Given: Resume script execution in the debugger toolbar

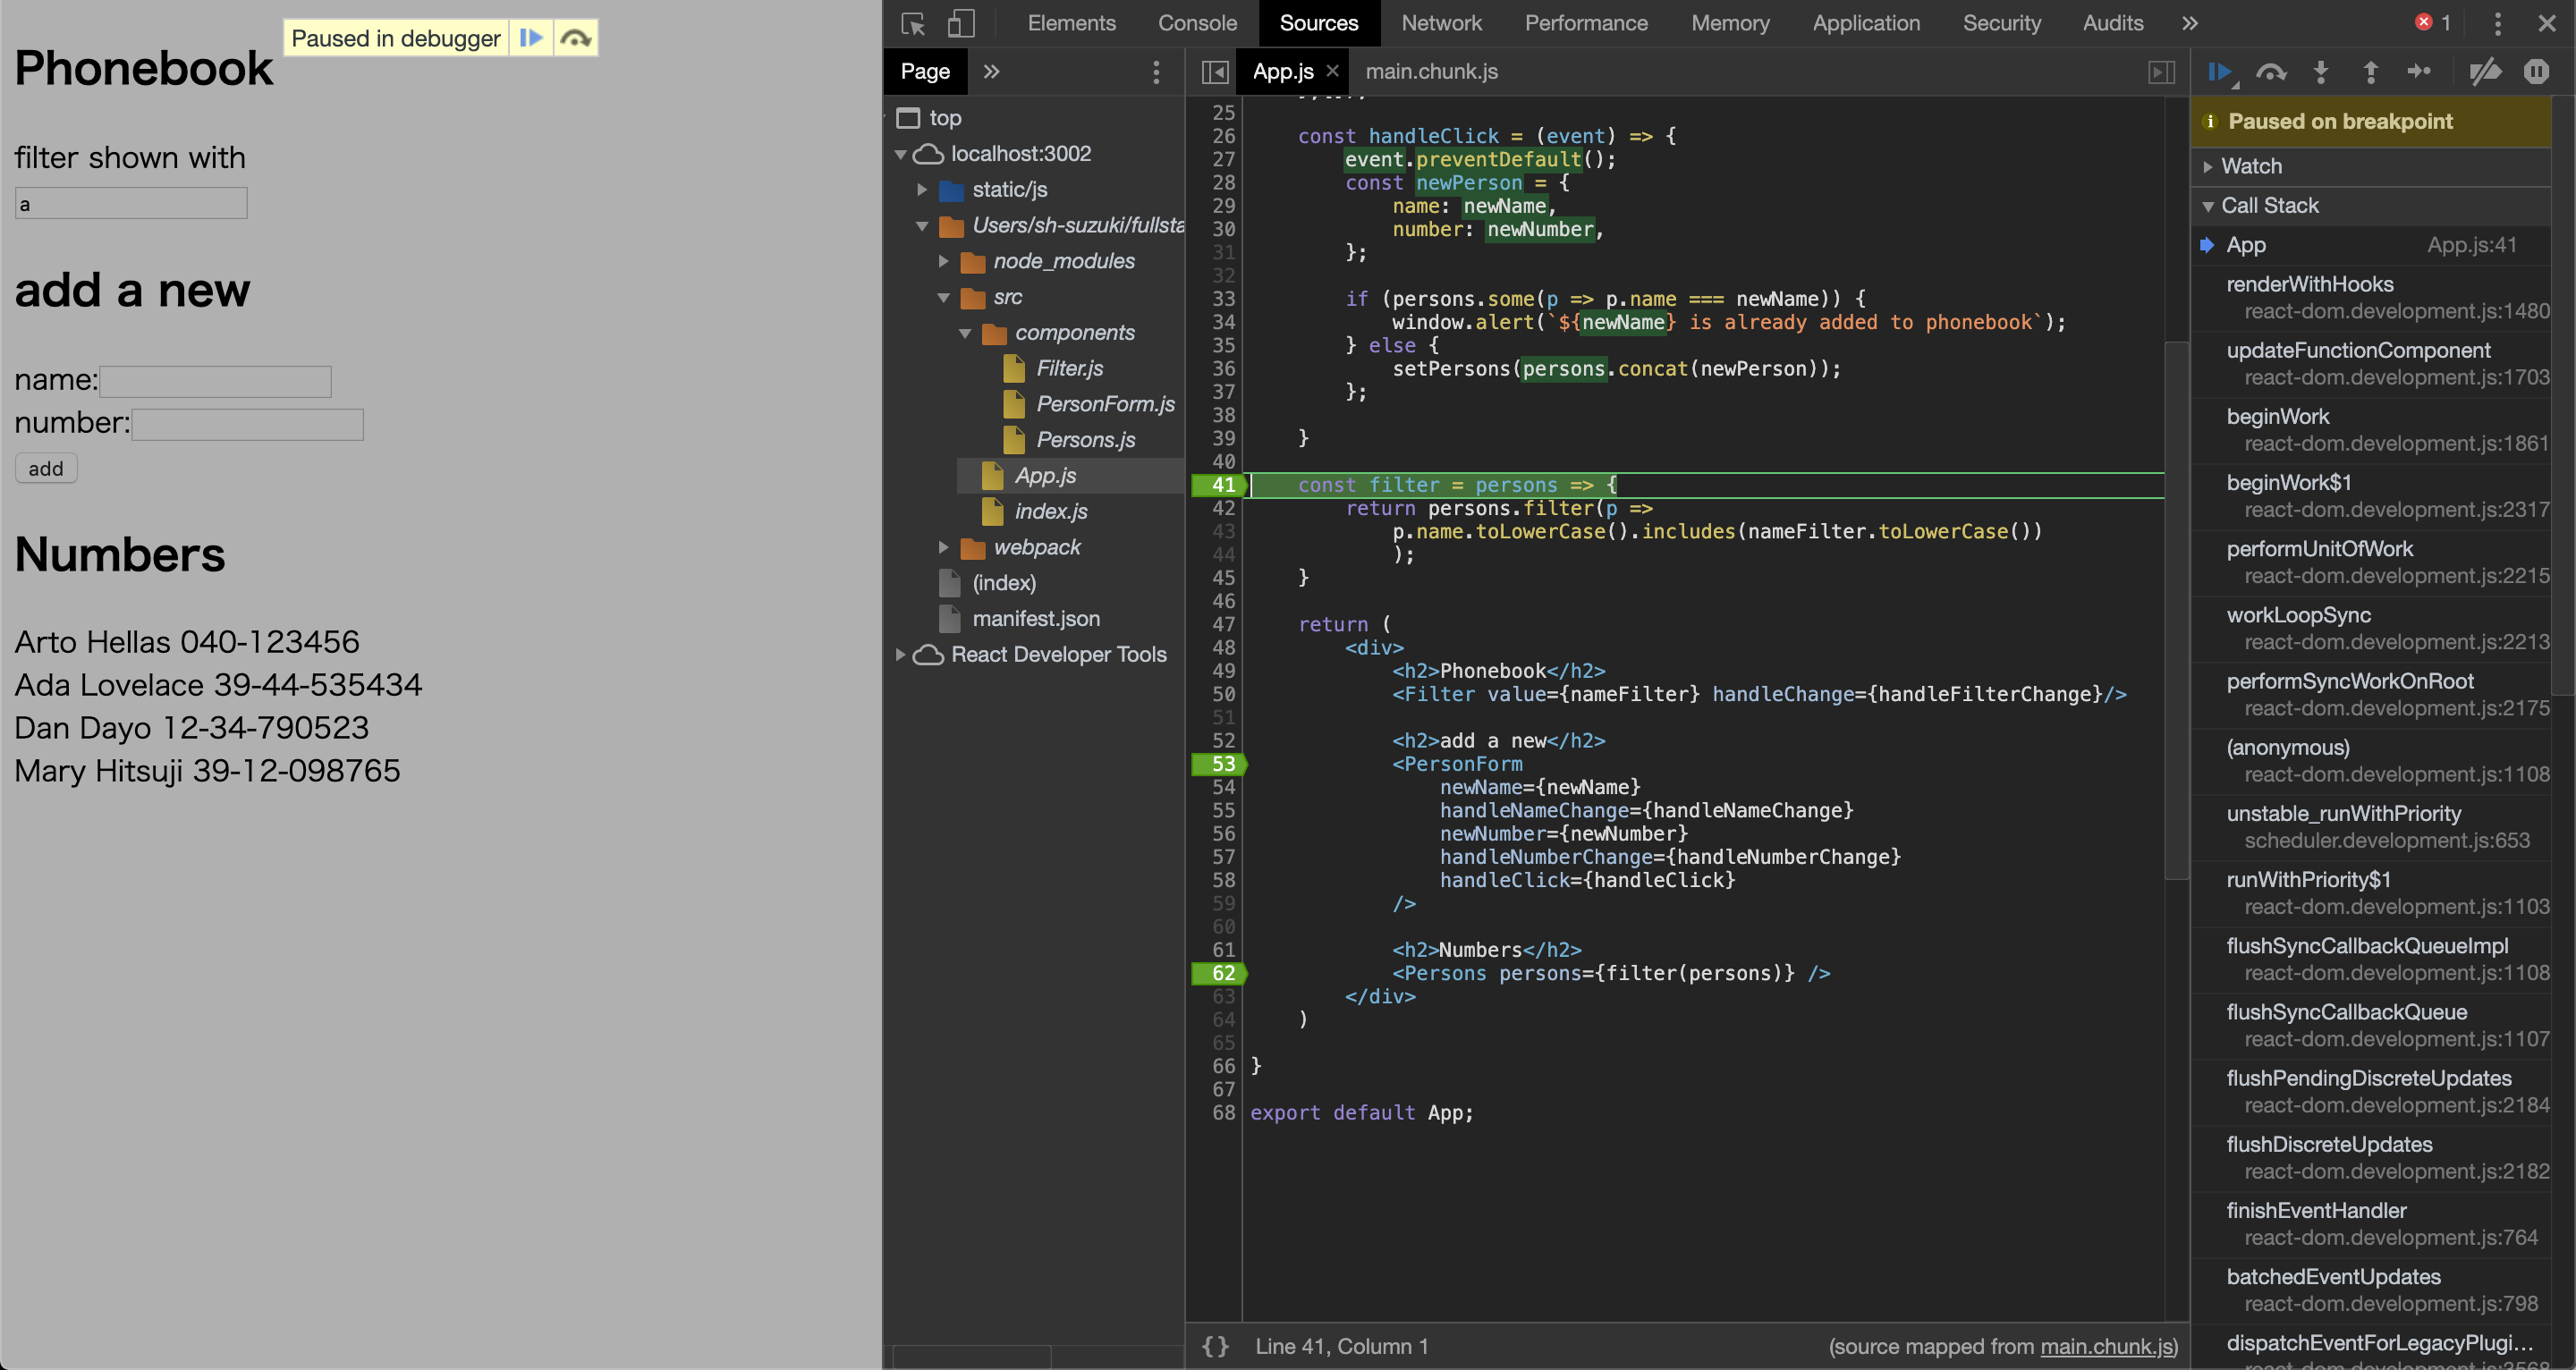Looking at the screenshot, I should coord(2222,72).
